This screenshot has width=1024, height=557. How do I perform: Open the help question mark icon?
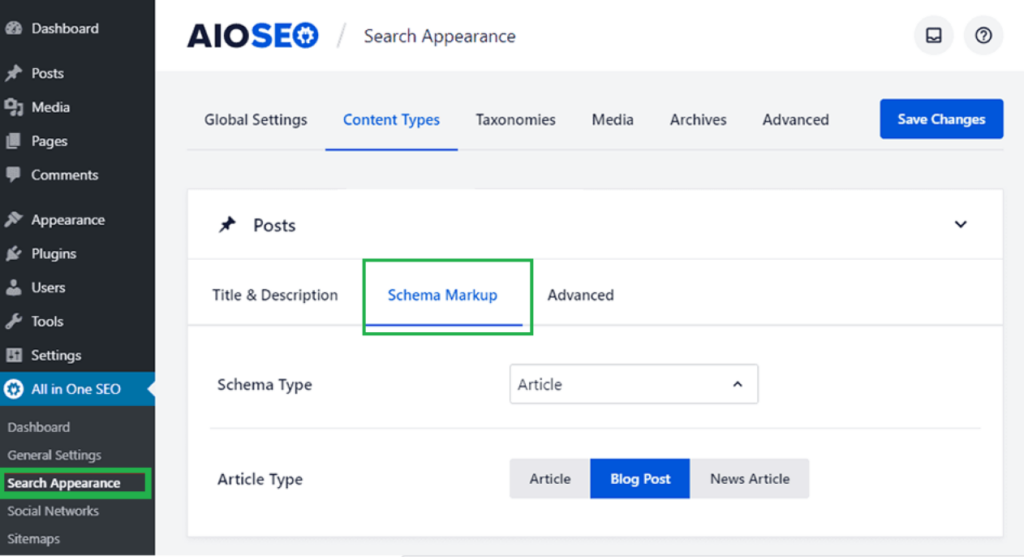[x=983, y=36]
